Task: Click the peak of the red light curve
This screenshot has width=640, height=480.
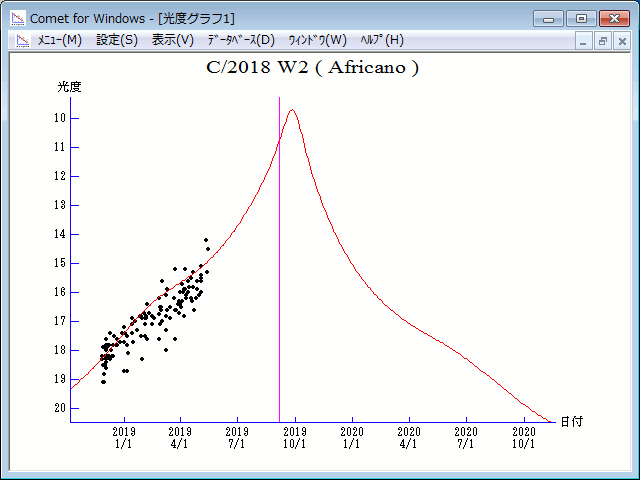Action: click(x=292, y=110)
